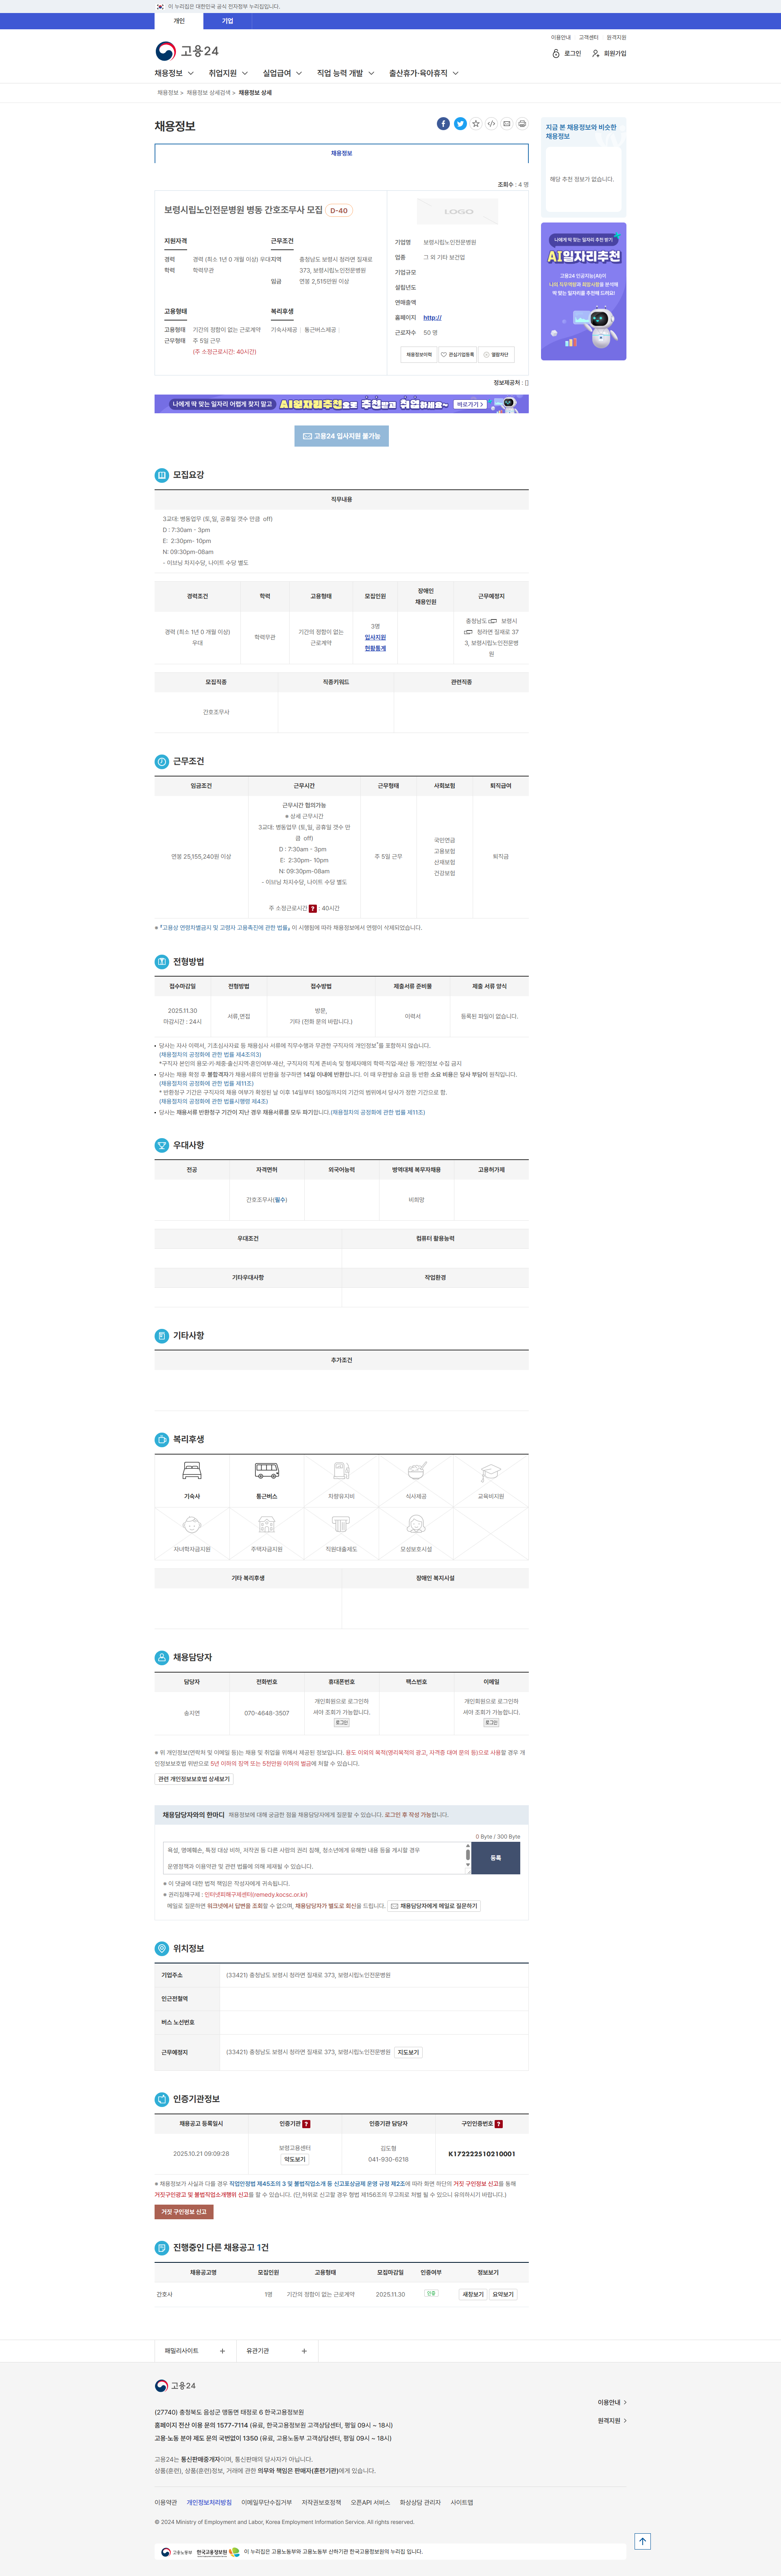Click 거짓 구인정보 신고 button

coord(184,2212)
